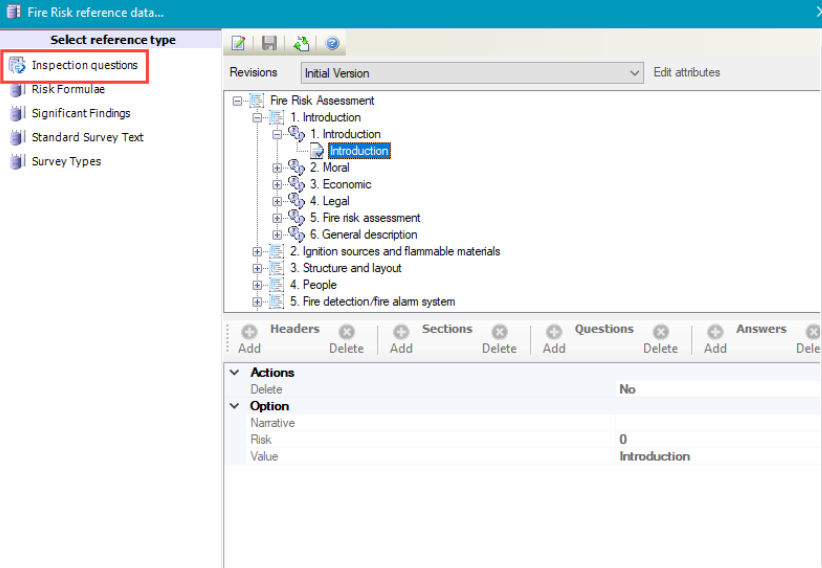
Task: Expand '4. People' section node
Action: 258,285
